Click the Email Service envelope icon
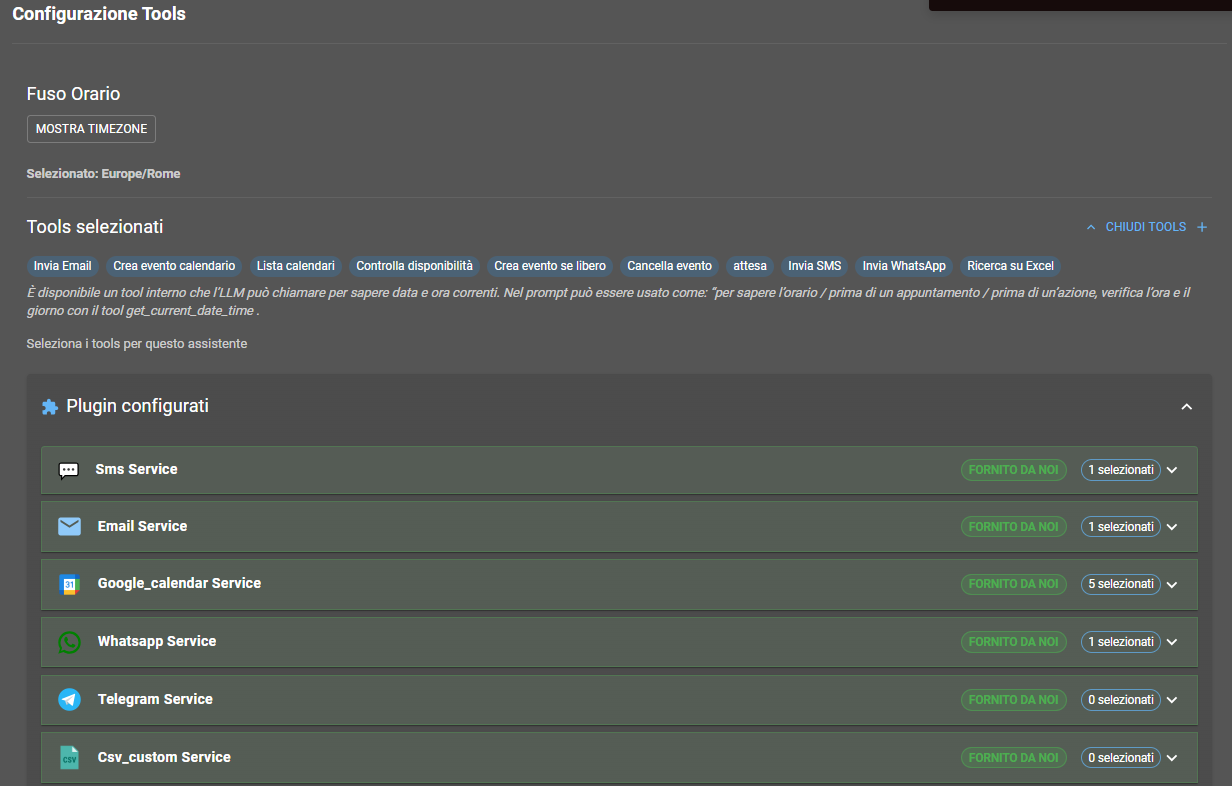The width and height of the screenshot is (1232, 786). (x=68, y=526)
